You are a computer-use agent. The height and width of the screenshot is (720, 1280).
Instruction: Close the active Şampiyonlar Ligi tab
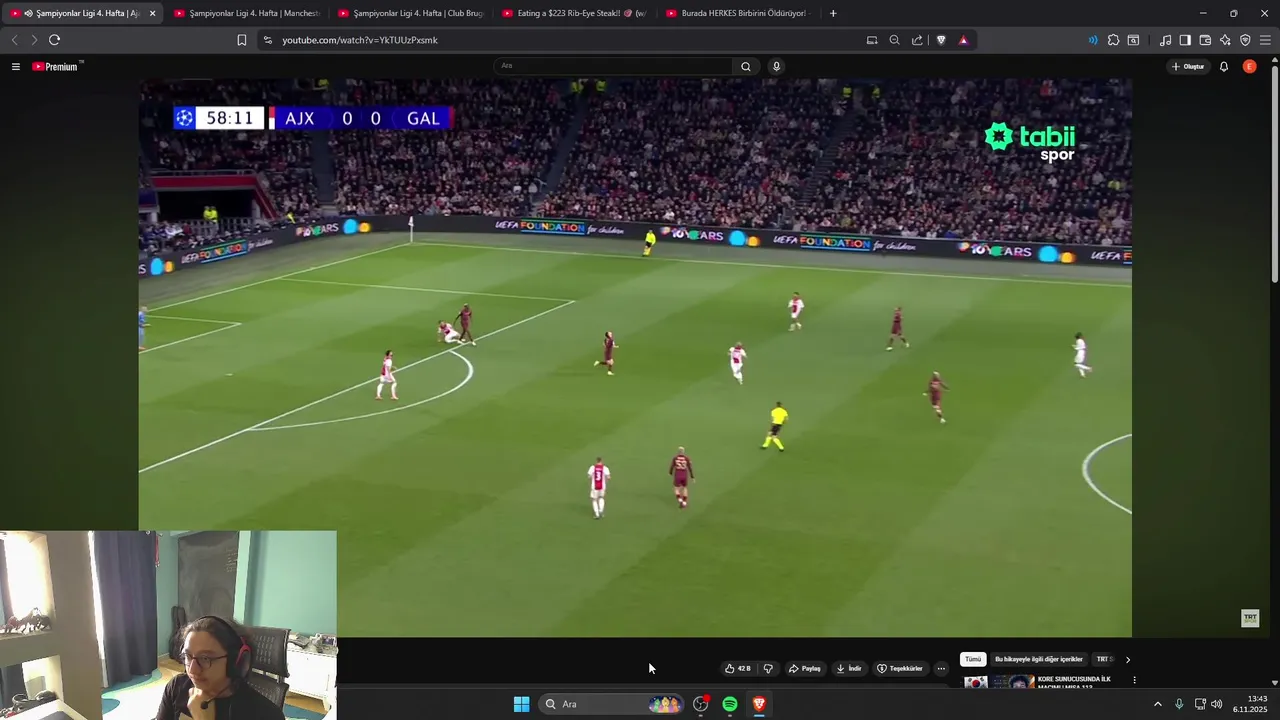(x=152, y=13)
